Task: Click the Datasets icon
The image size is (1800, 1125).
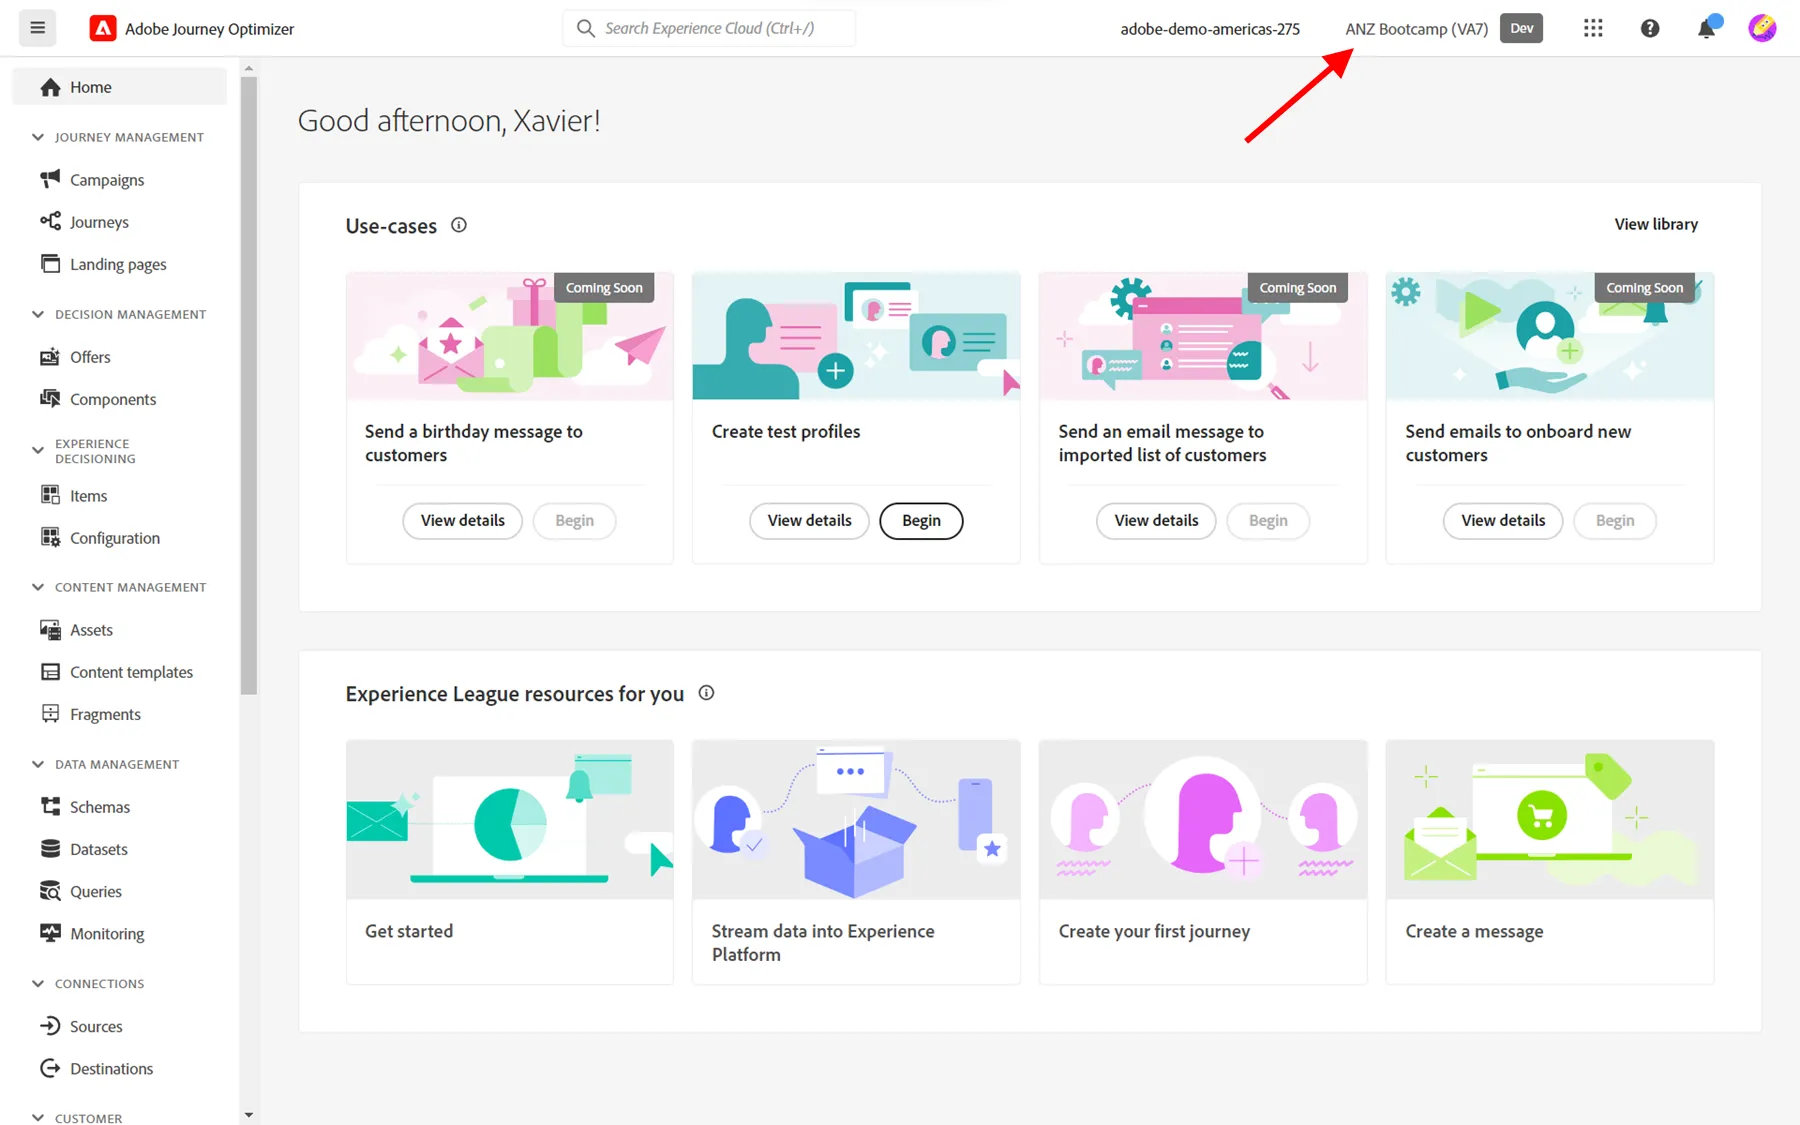Action: click(x=50, y=848)
